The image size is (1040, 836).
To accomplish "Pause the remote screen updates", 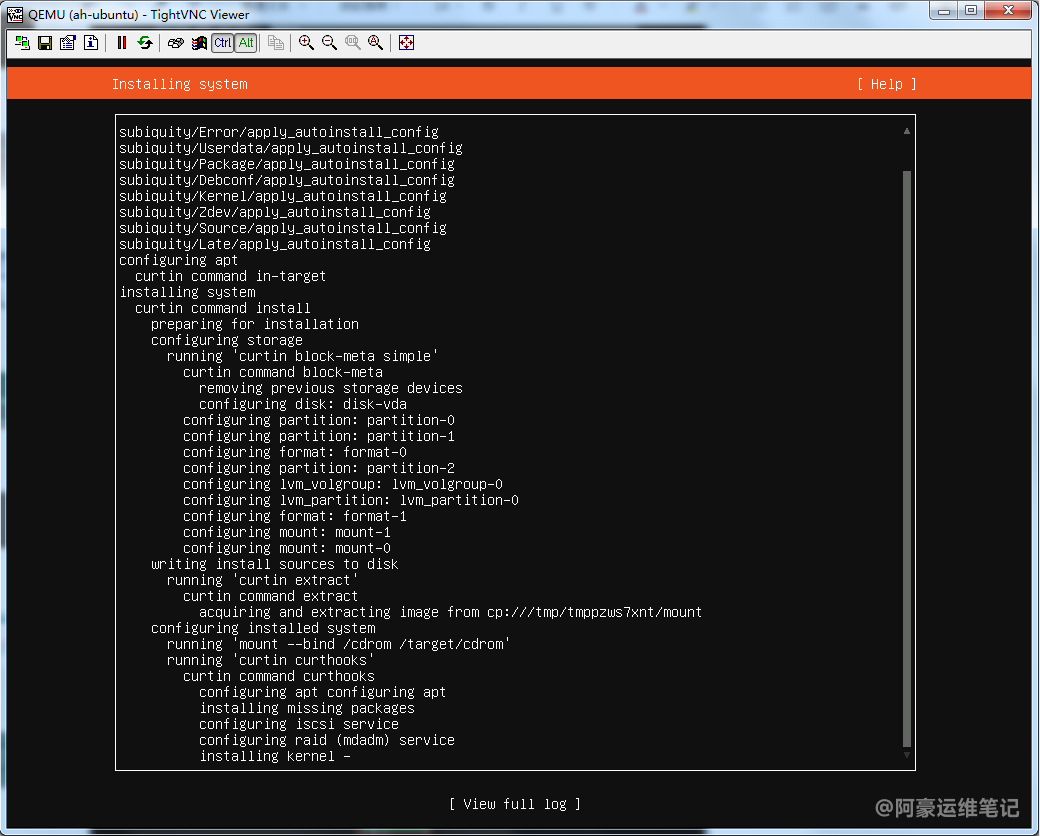I will tap(122, 43).
